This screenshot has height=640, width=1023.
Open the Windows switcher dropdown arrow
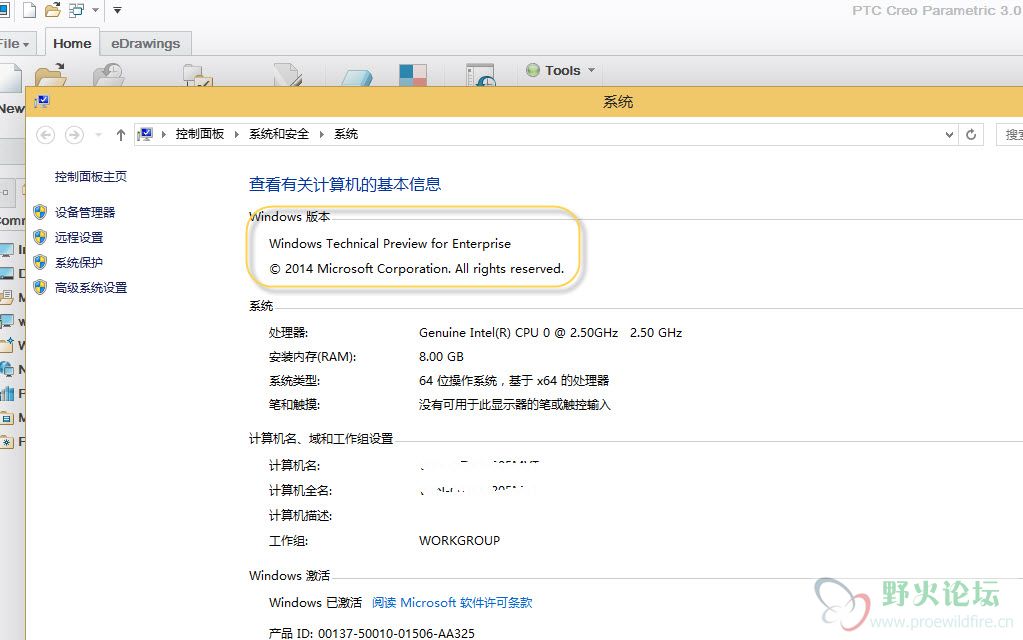(x=95, y=10)
